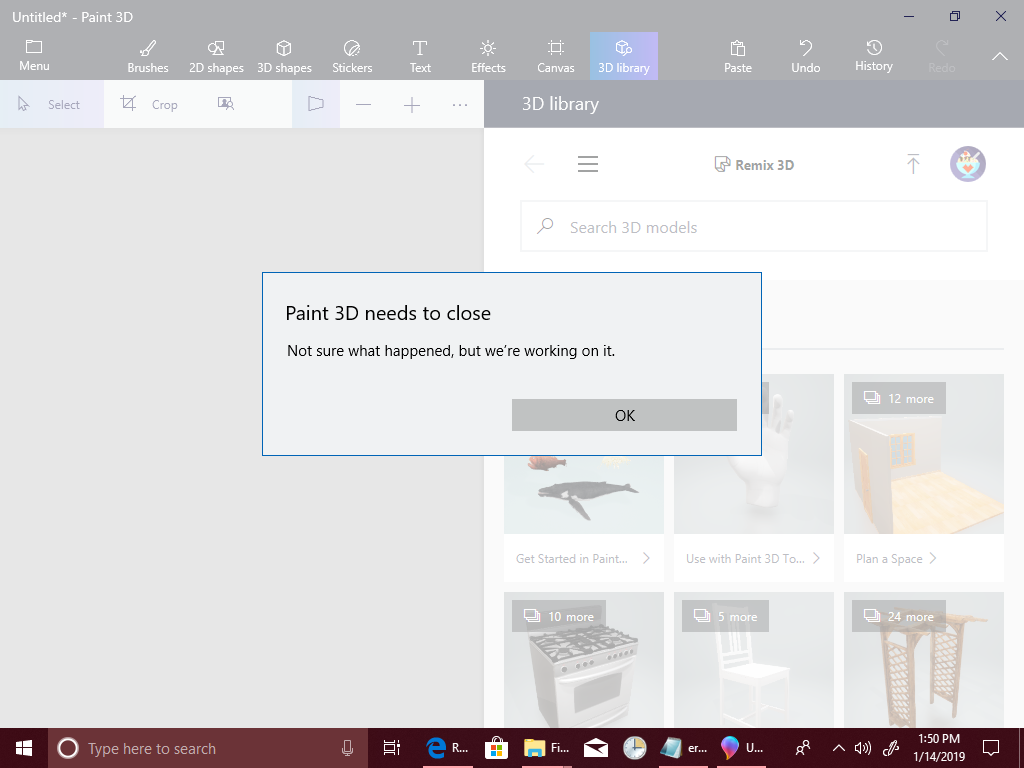Open the Menu folder icon
This screenshot has width=1024, height=768.
click(x=34, y=55)
